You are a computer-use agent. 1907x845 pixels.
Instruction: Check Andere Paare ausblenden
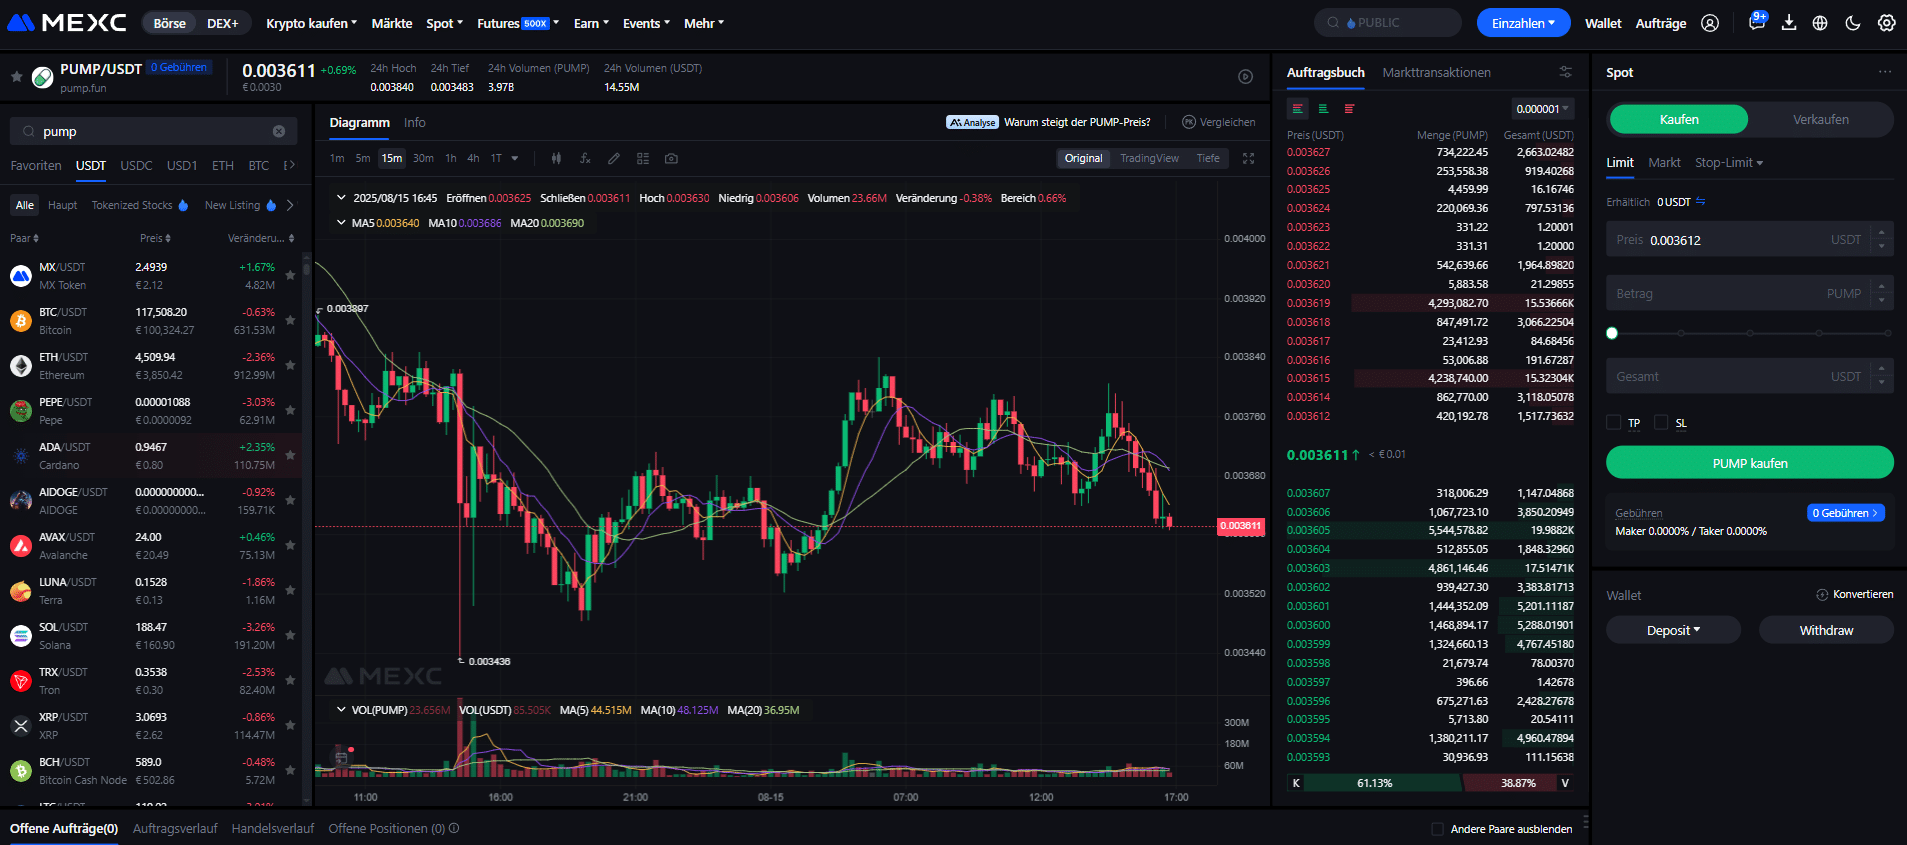pos(1437,829)
